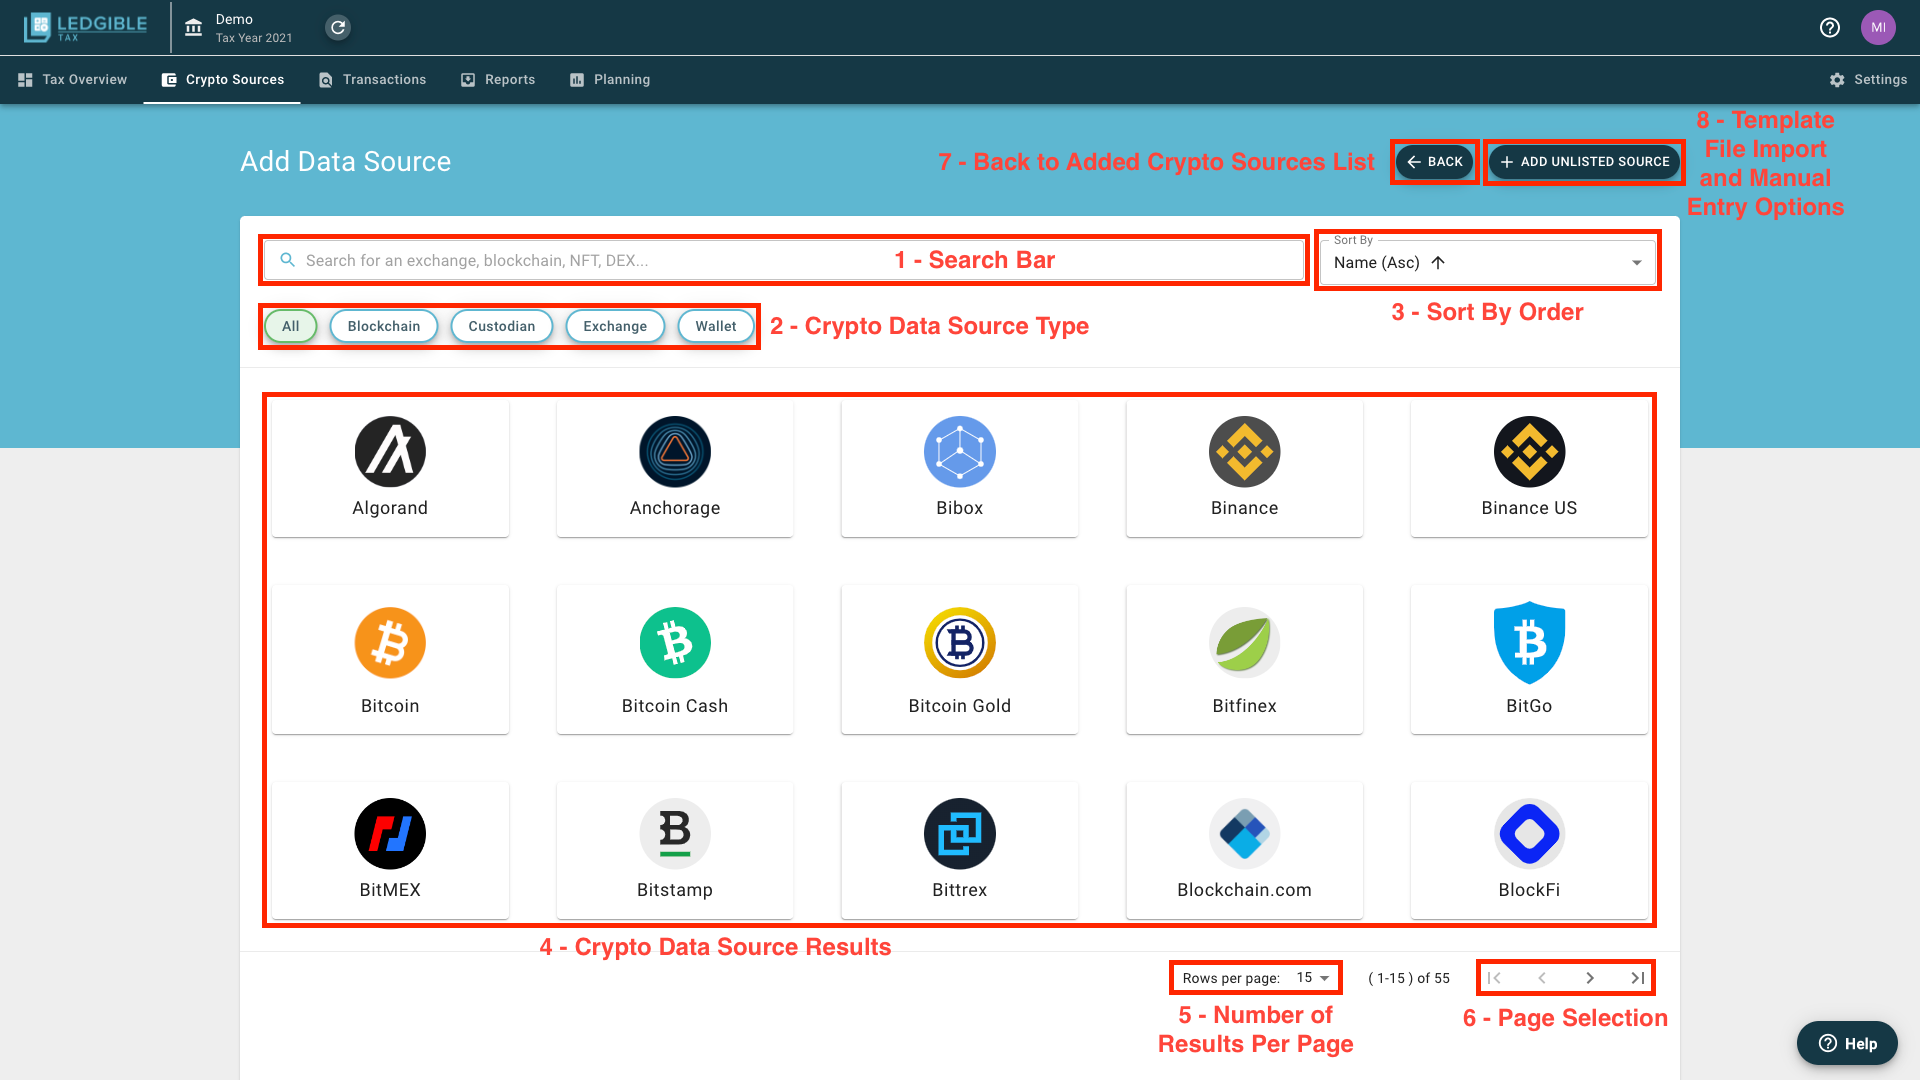Select the Bitfinex leaf icon

point(1245,643)
